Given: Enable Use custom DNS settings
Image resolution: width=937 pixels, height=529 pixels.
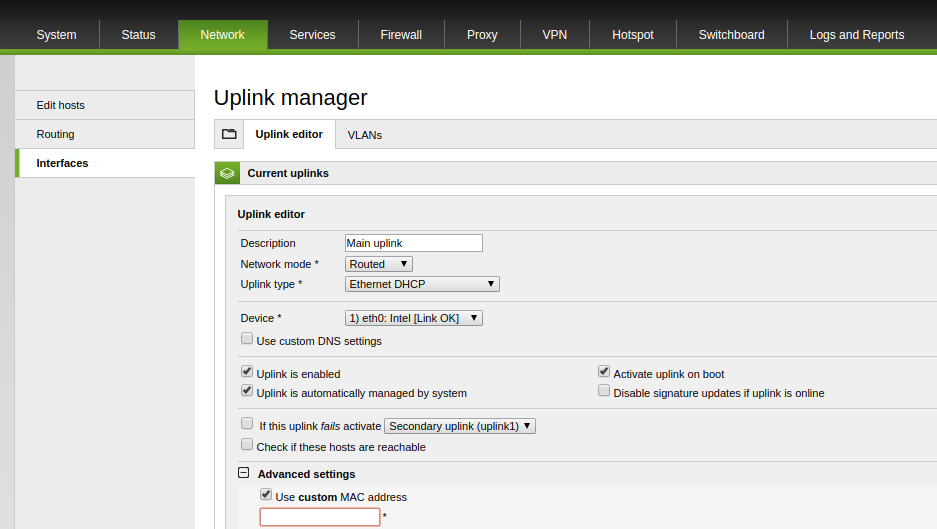Looking at the screenshot, I should tap(247, 340).
